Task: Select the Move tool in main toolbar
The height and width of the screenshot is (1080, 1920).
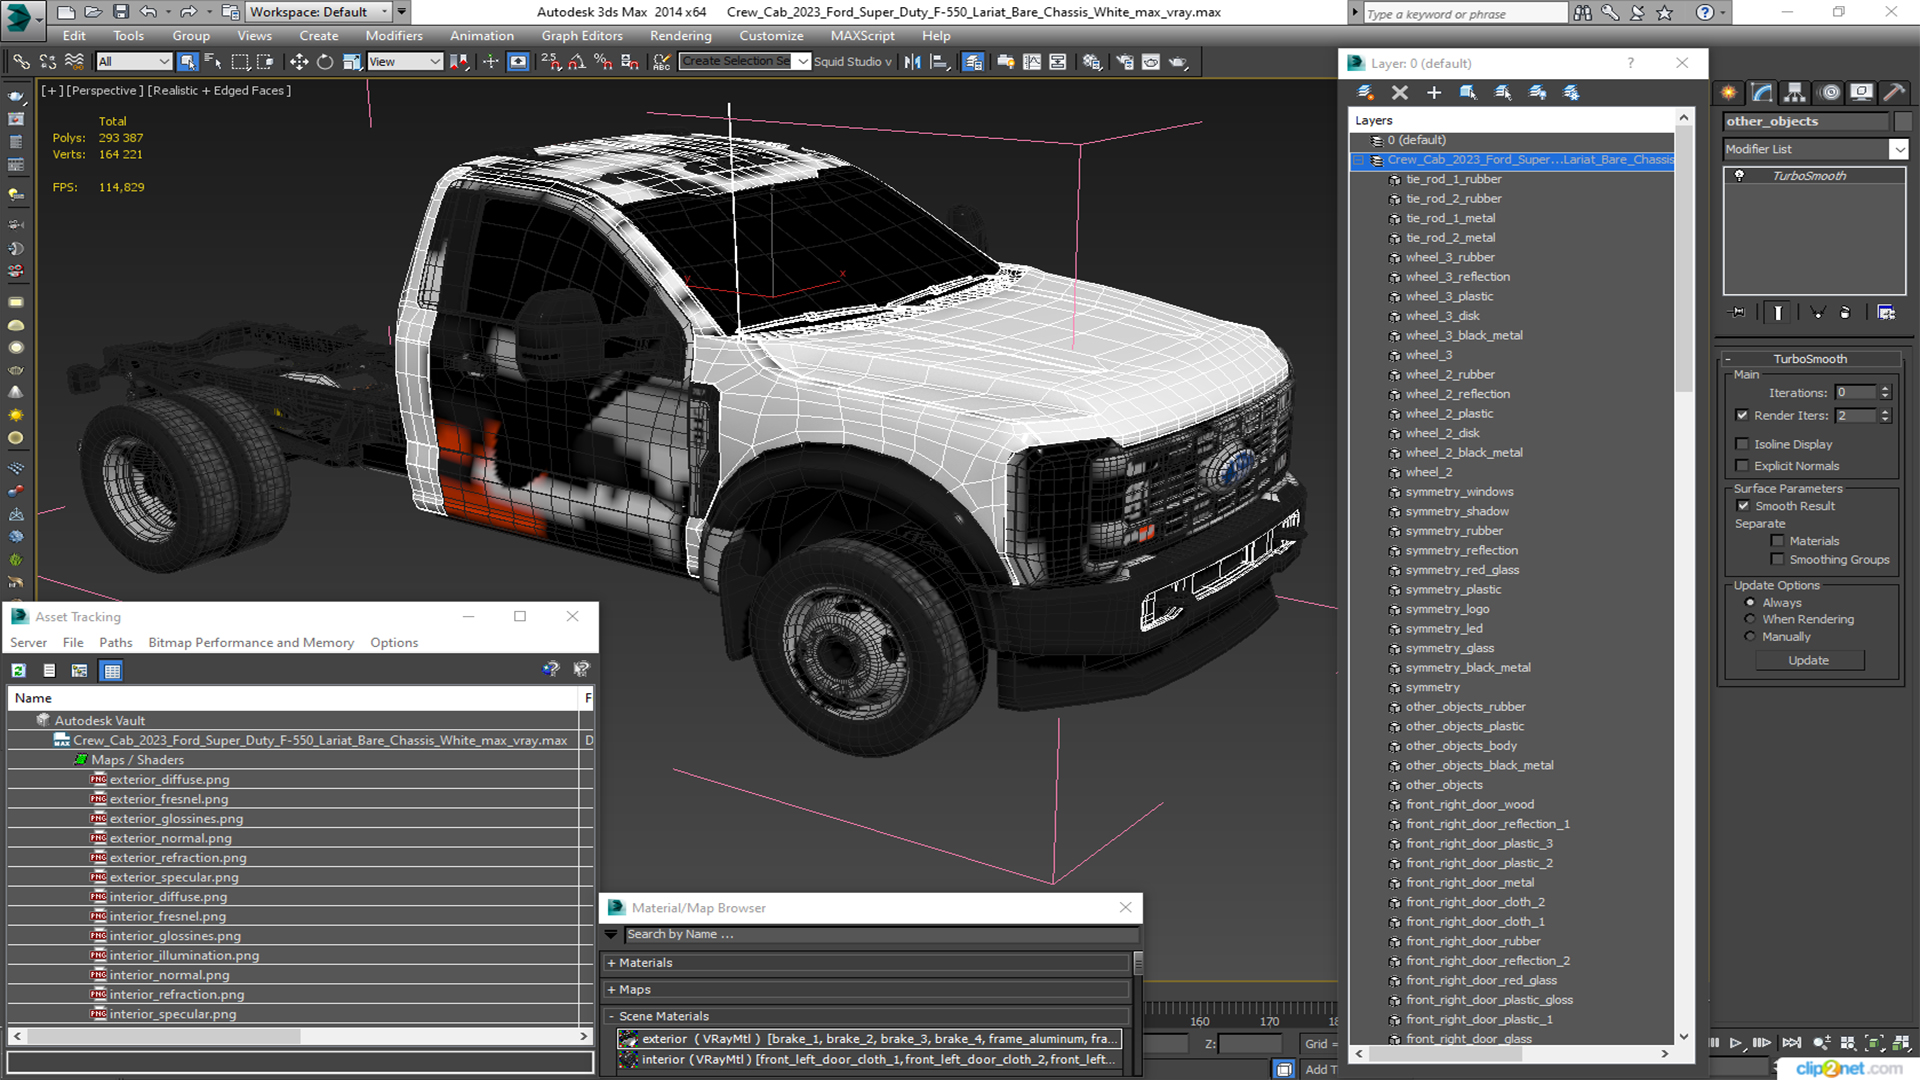Action: click(299, 62)
